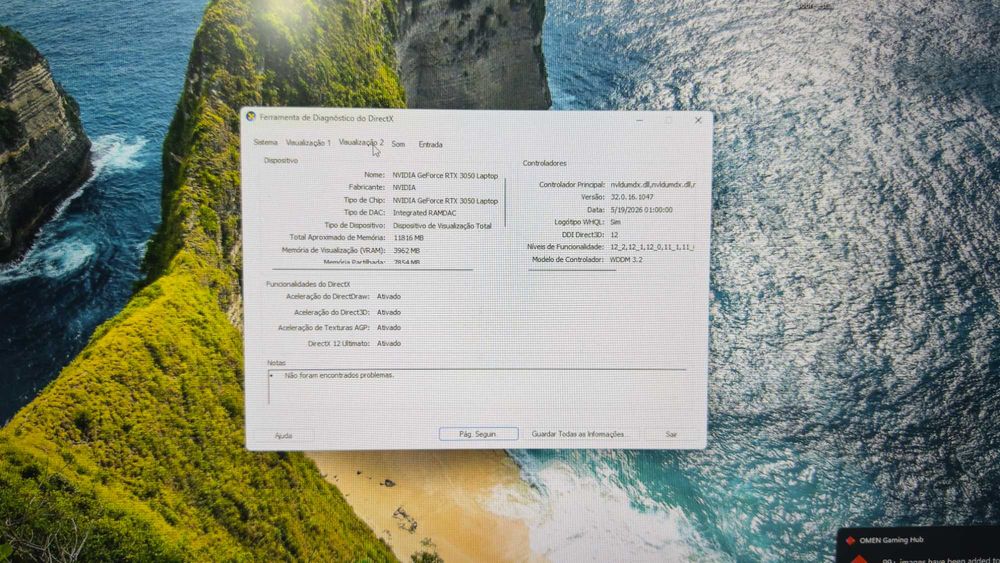Select the Visualização 2 tab
Image resolution: width=1000 pixels, height=563 pixels.
[x=361, y=142]
